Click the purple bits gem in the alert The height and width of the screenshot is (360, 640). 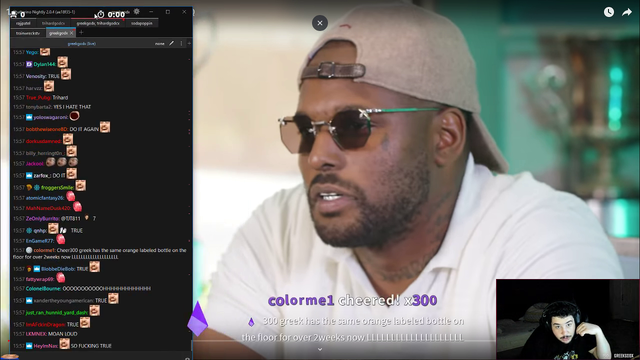(x=198, y=319)
